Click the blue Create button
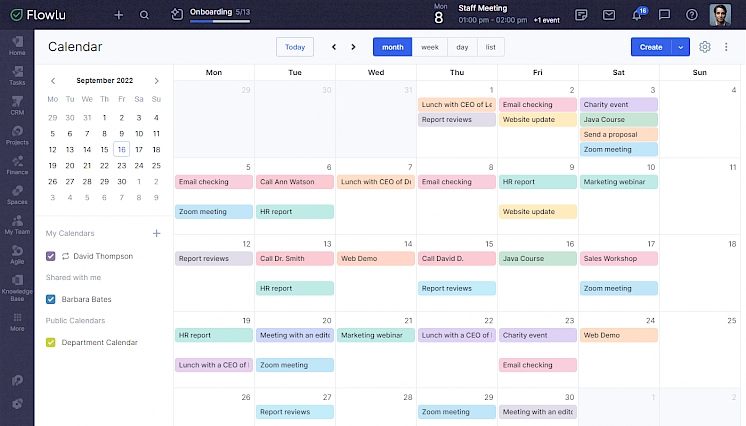746x426 pixels. click(651, 47)
